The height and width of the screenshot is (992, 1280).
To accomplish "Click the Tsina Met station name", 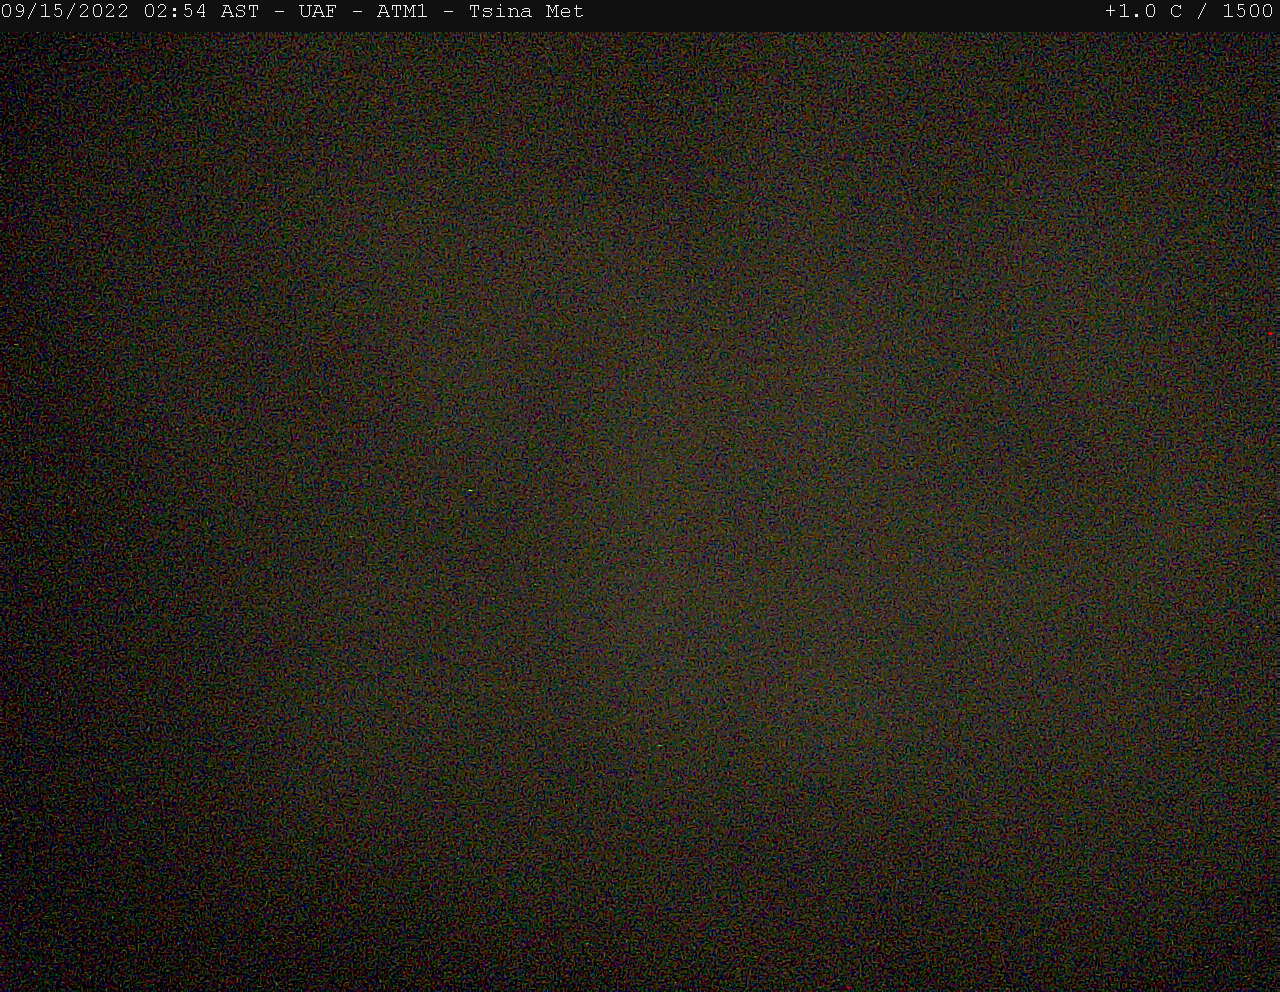I will point(526,12).
